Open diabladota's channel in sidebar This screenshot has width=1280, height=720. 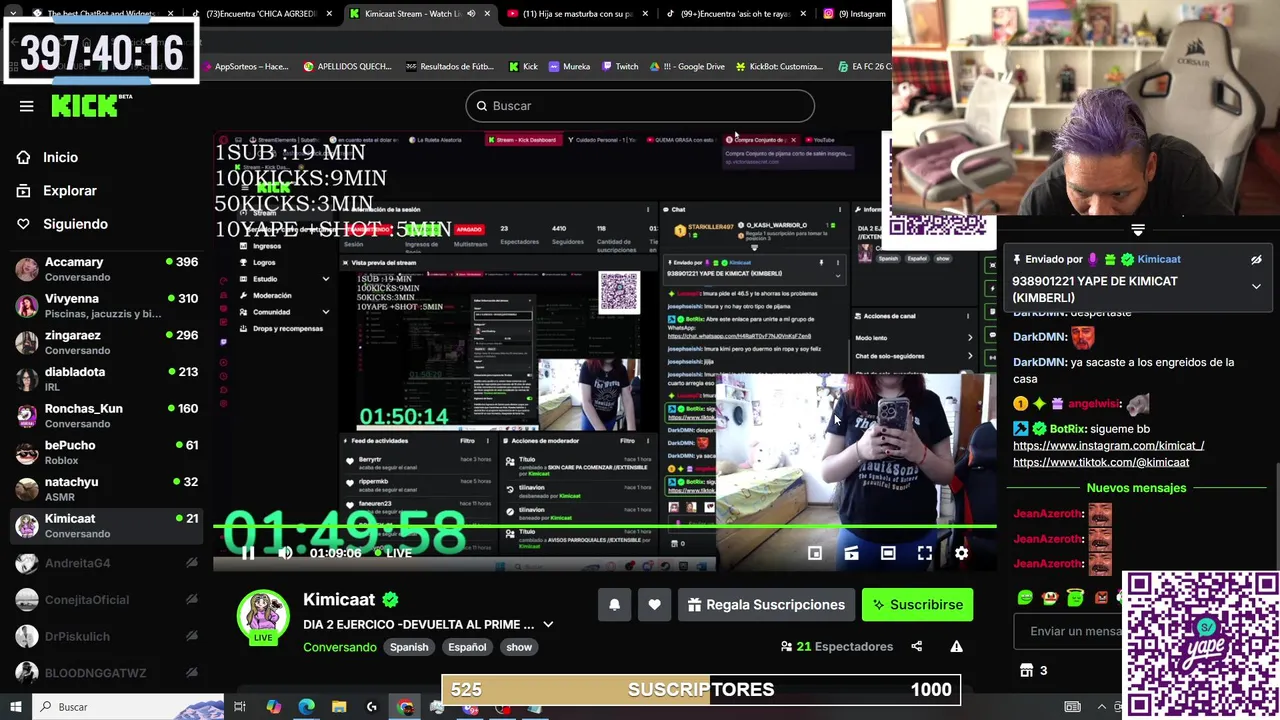(107, 379)
